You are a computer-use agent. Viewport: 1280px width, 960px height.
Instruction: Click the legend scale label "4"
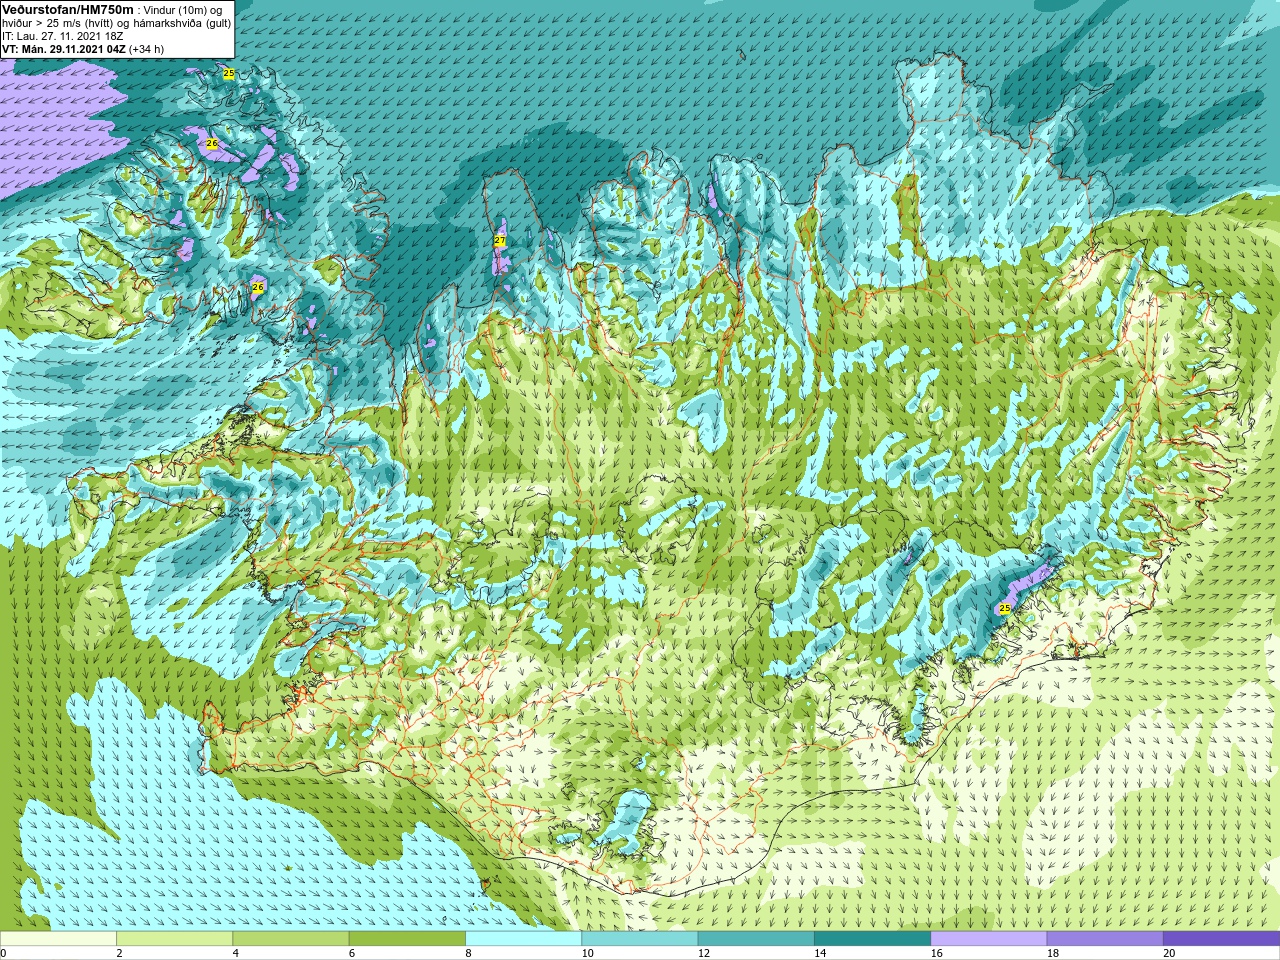coord(235,953)
